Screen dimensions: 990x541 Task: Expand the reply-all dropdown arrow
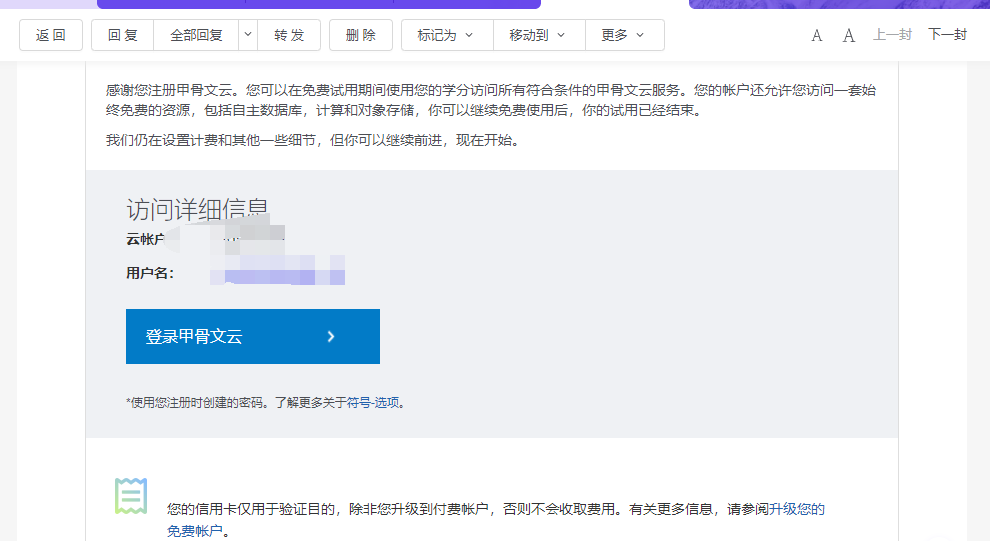248,35
